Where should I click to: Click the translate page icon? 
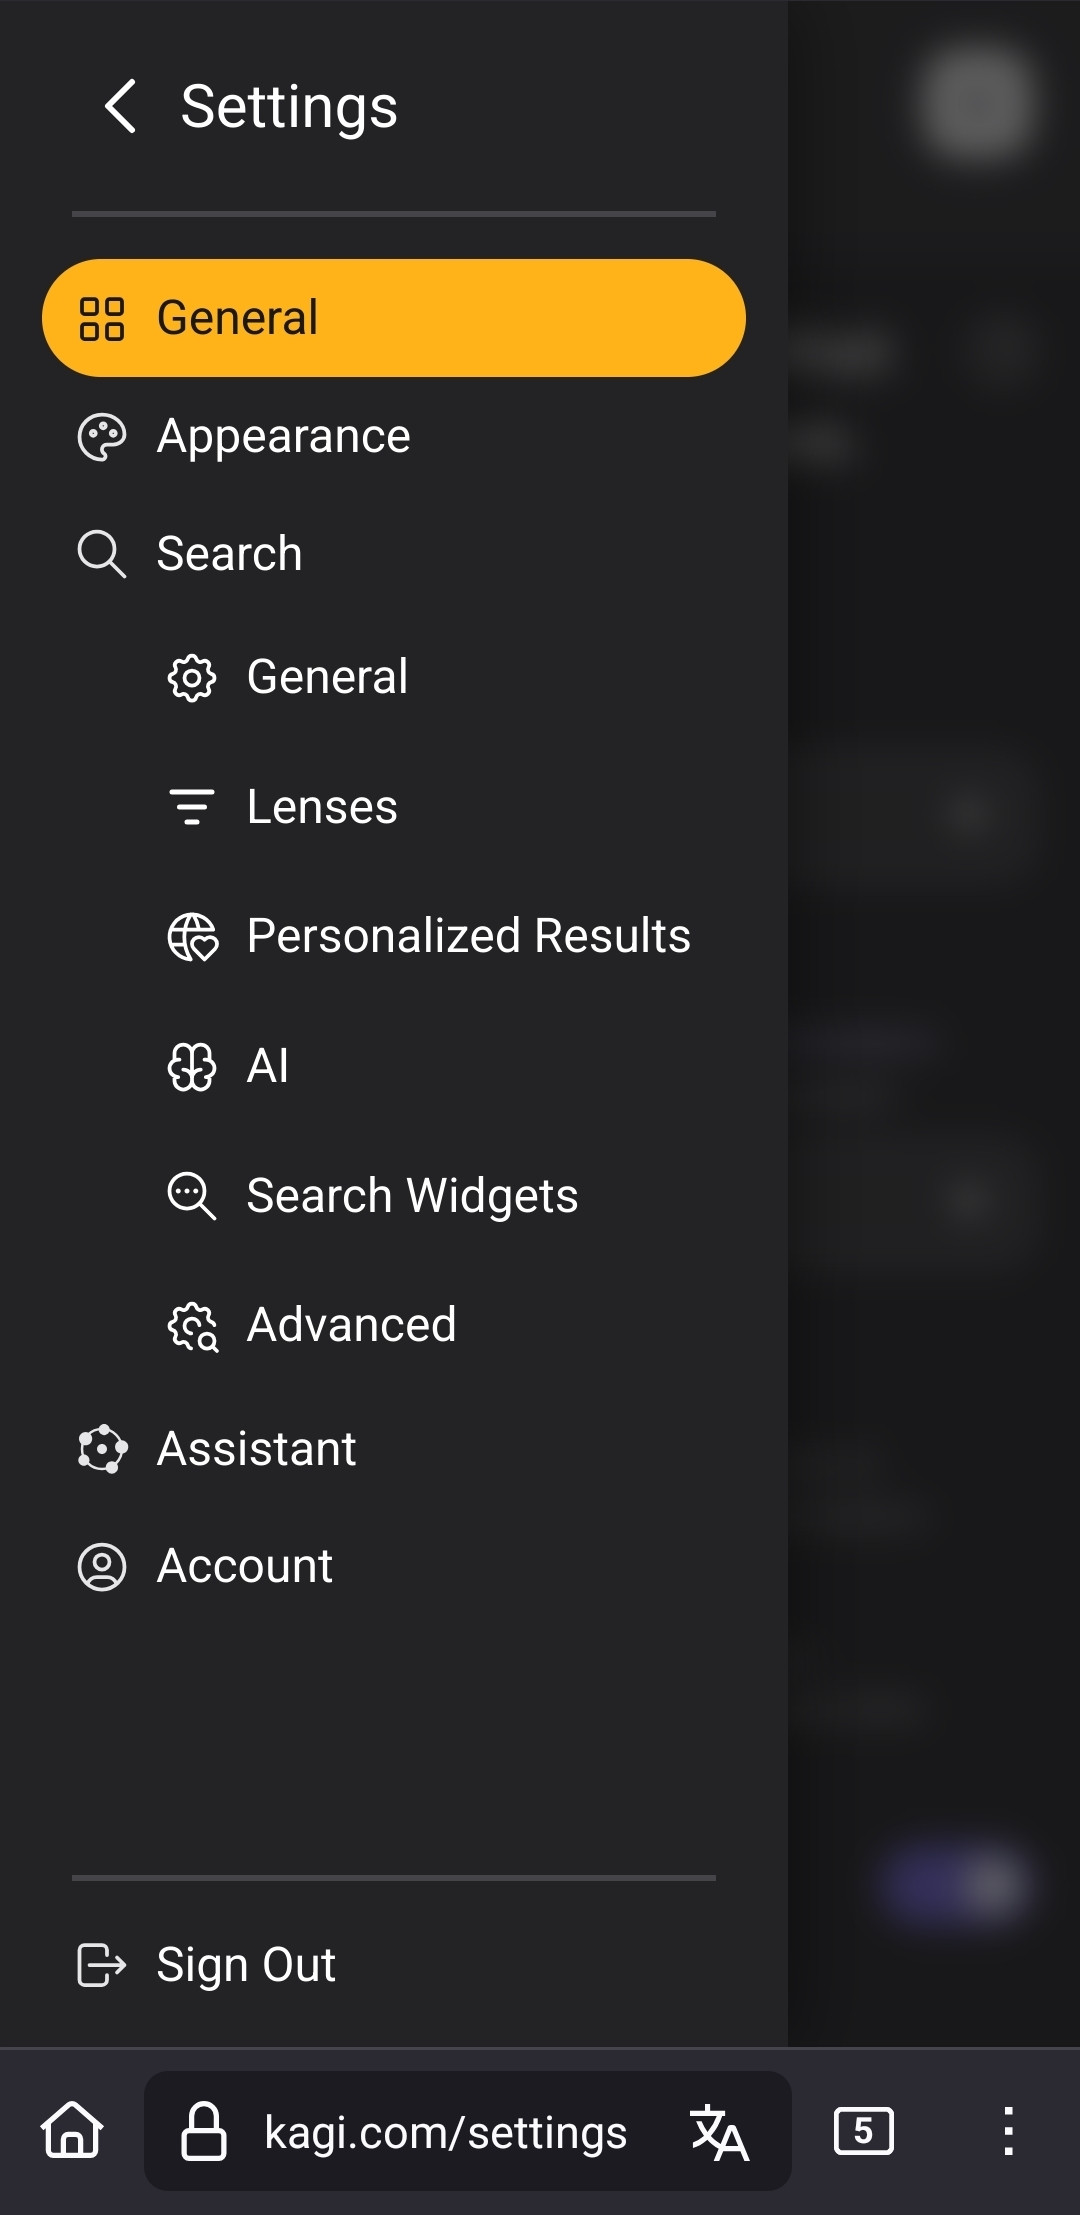[720, 2132]
